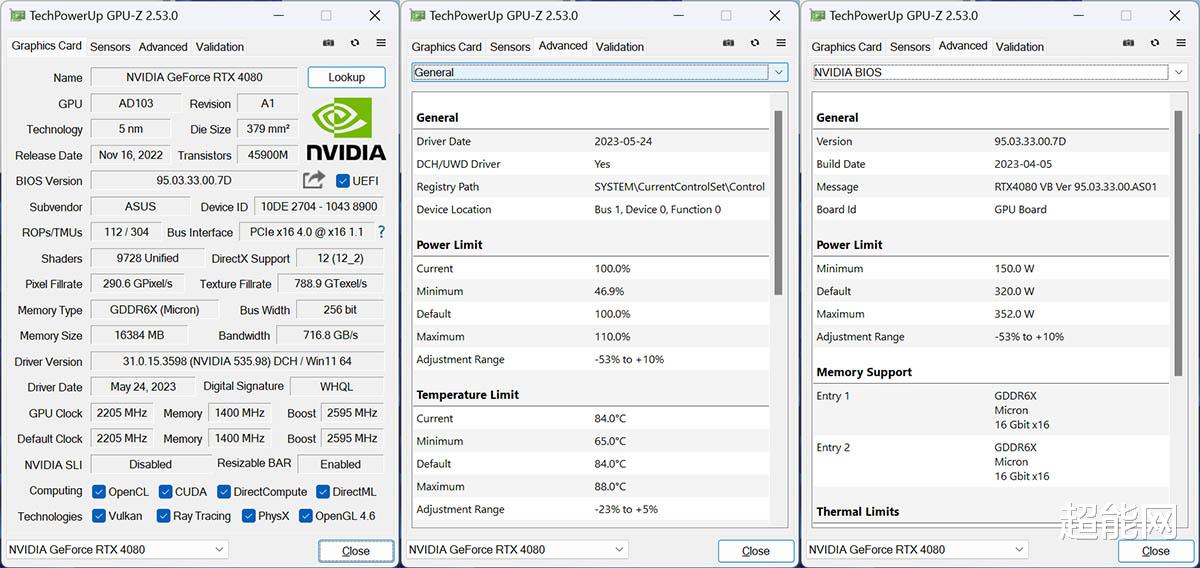Screen dimensions: 1200x568
Task: Open GPU selector dropdown in left window
Action: click(x=117, y=549)
